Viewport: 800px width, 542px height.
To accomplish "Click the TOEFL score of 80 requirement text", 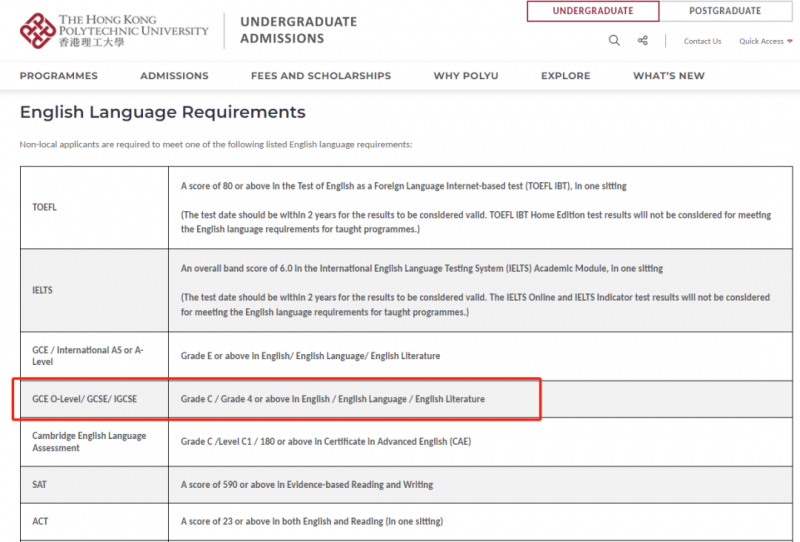I will 403,186.
